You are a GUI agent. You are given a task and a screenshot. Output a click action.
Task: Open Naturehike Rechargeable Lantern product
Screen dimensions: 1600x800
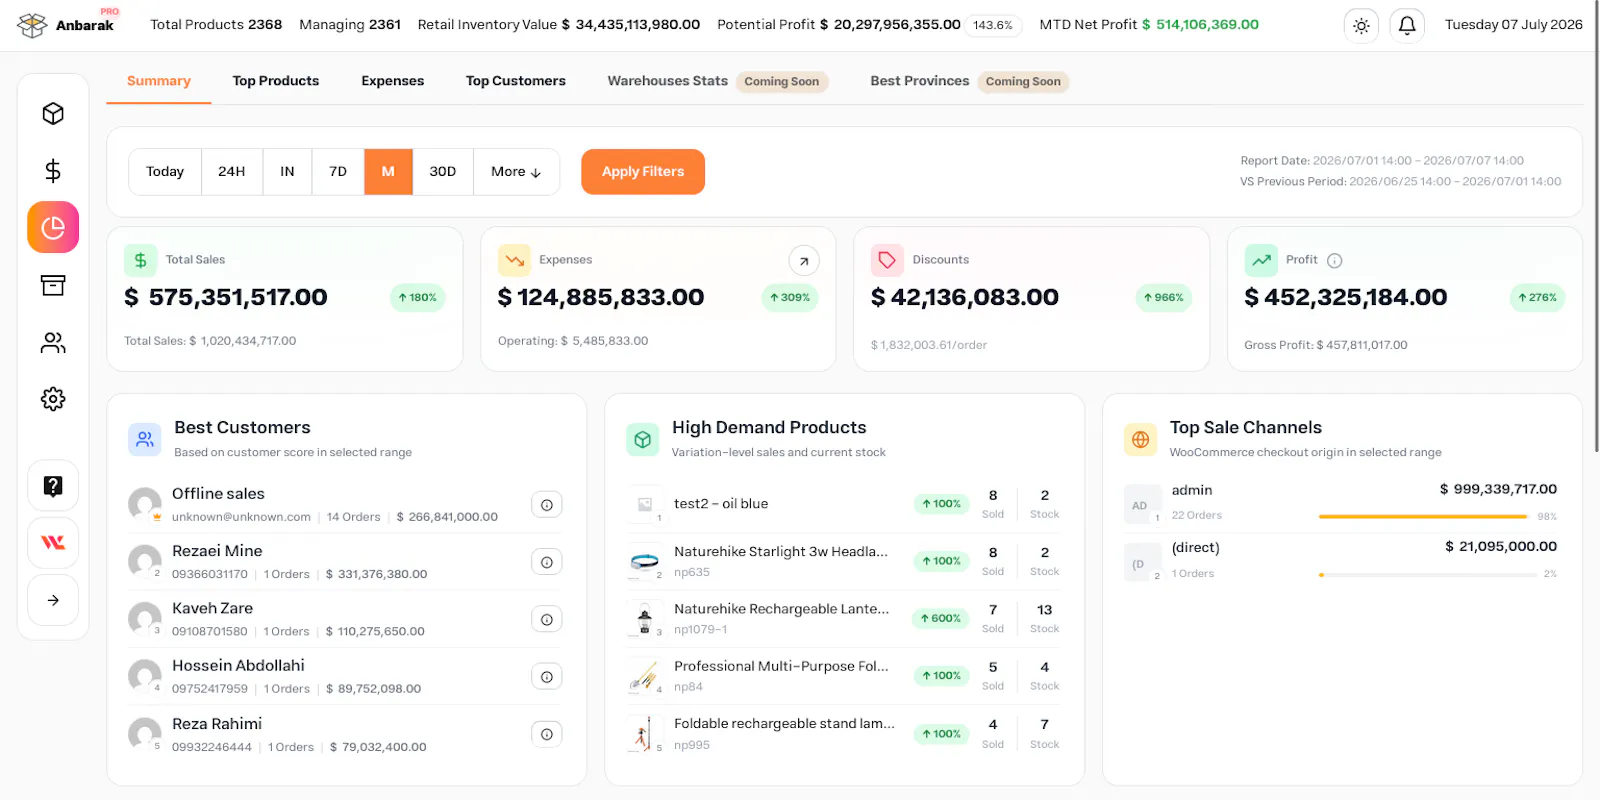click(781, 609)
